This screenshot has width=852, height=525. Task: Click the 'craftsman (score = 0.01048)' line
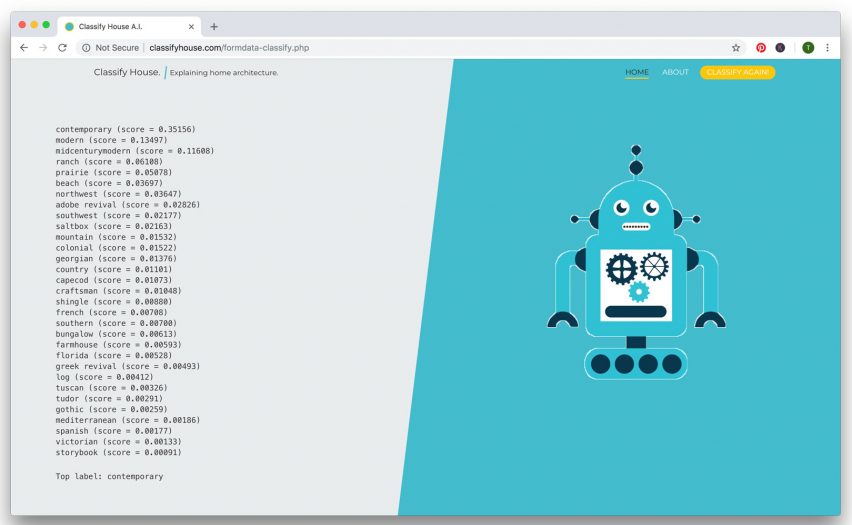pos(118,291)
